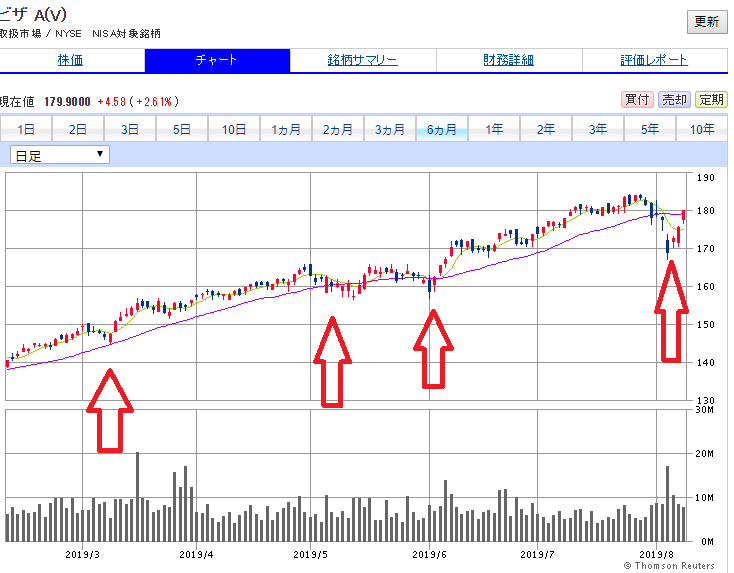The image size is (734, 573).
Task: Open the 銘柄サマリー tab
Action: pyautogui.click(x=363, y=60)
